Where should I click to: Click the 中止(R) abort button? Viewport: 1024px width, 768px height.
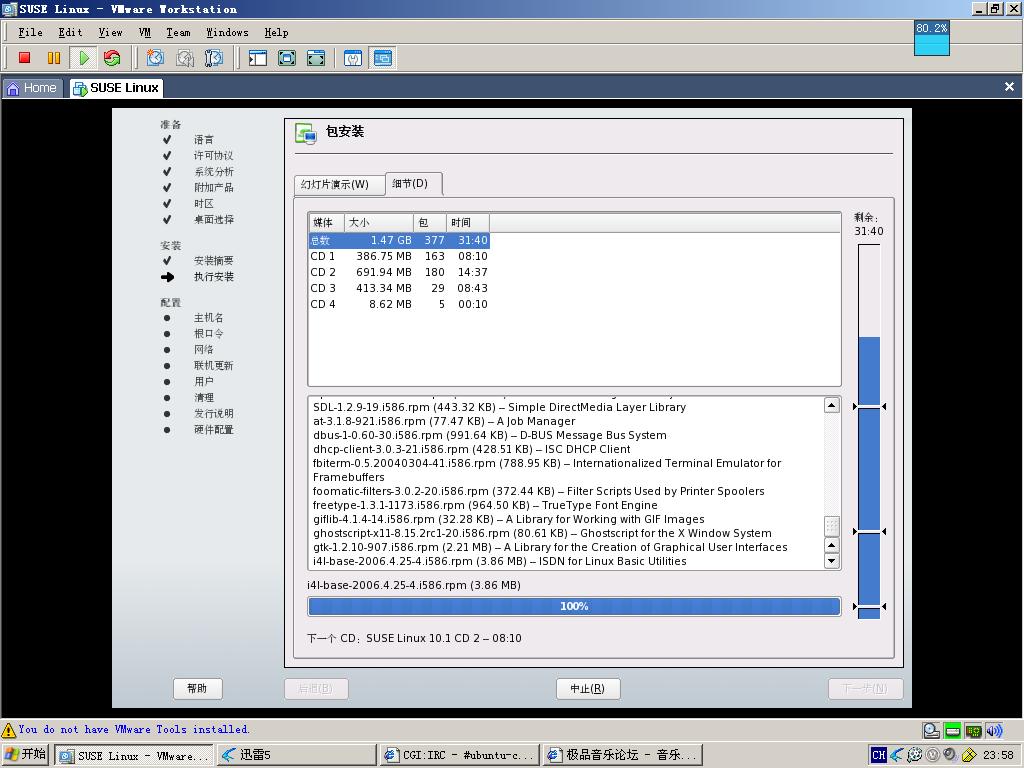(588, 688)
